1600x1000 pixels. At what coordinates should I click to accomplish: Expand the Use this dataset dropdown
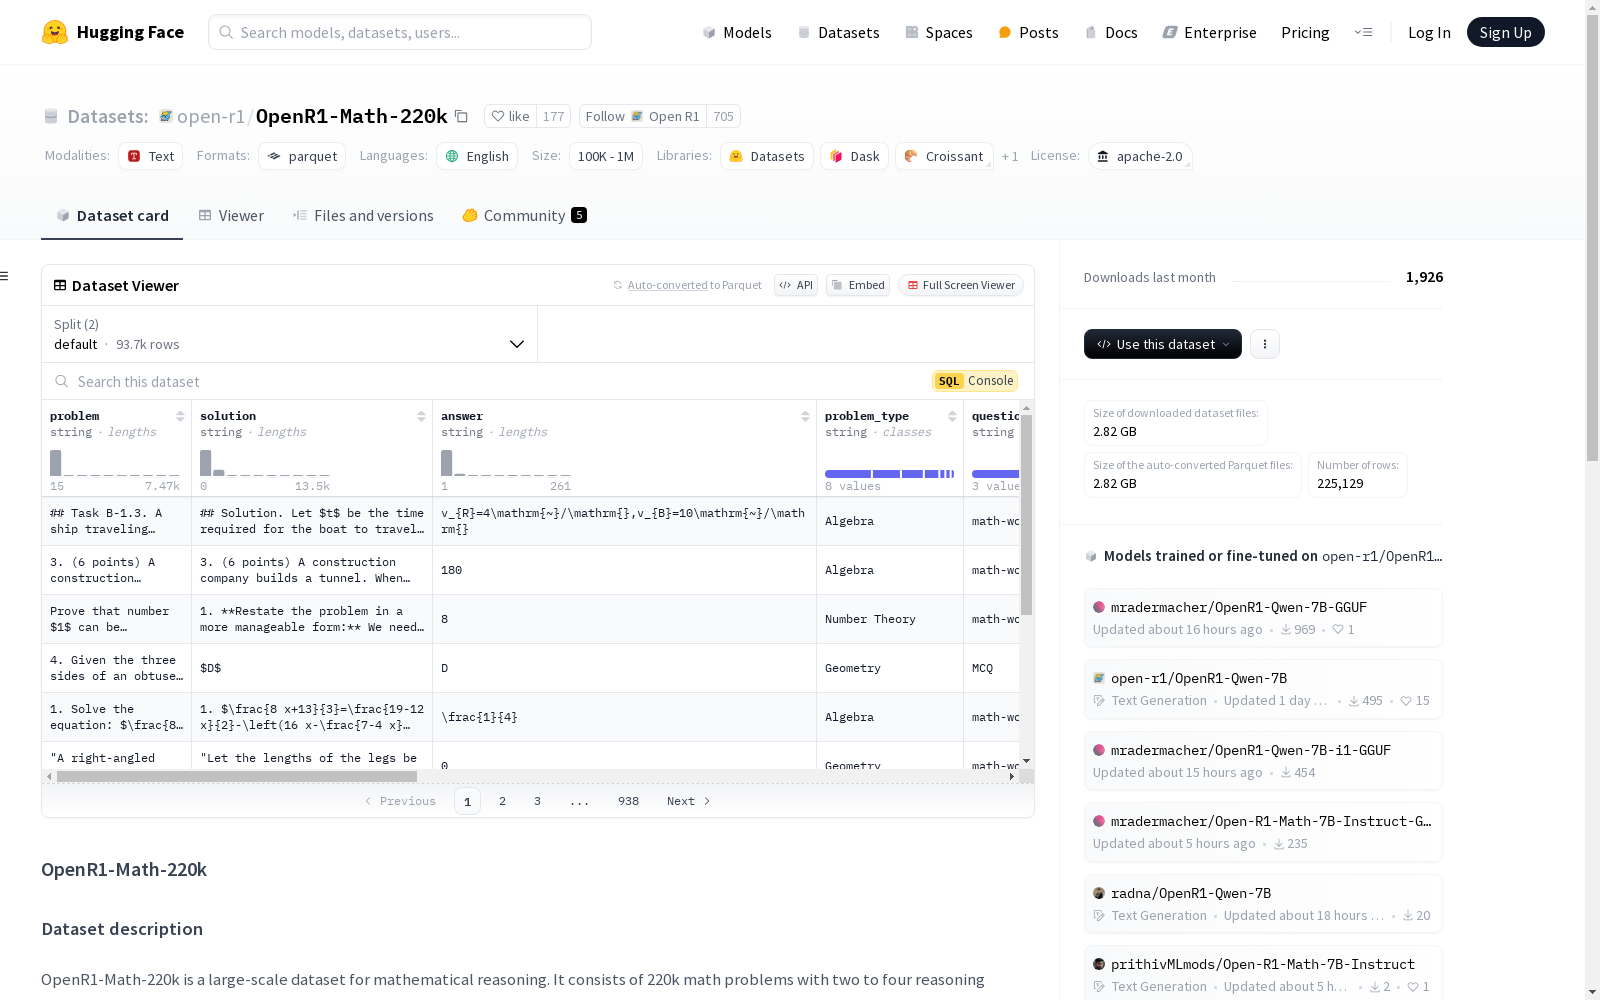(x=1163, y=344)
